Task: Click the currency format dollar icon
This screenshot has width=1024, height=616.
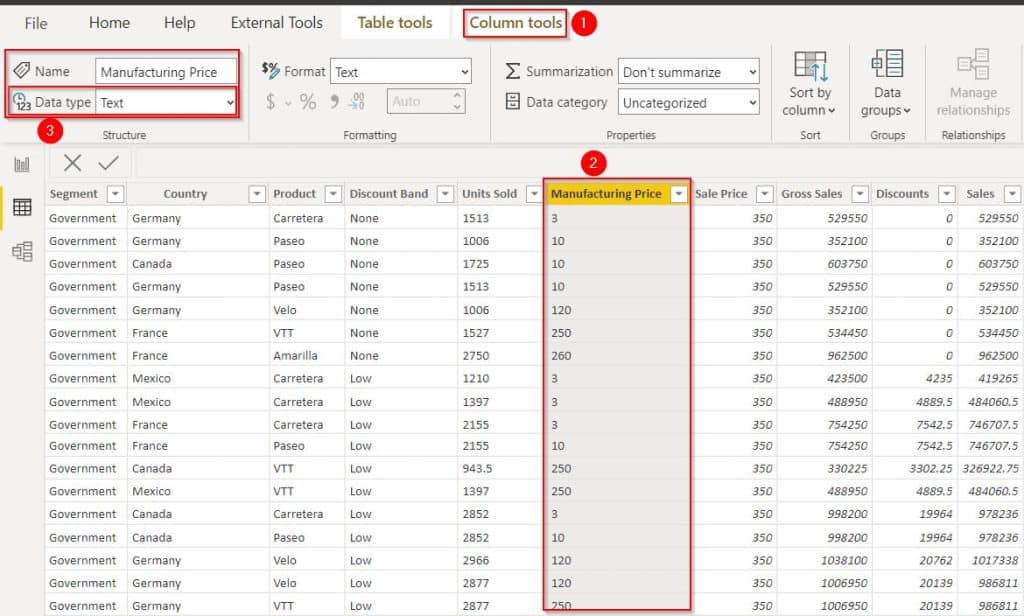Action: point(270,102)
